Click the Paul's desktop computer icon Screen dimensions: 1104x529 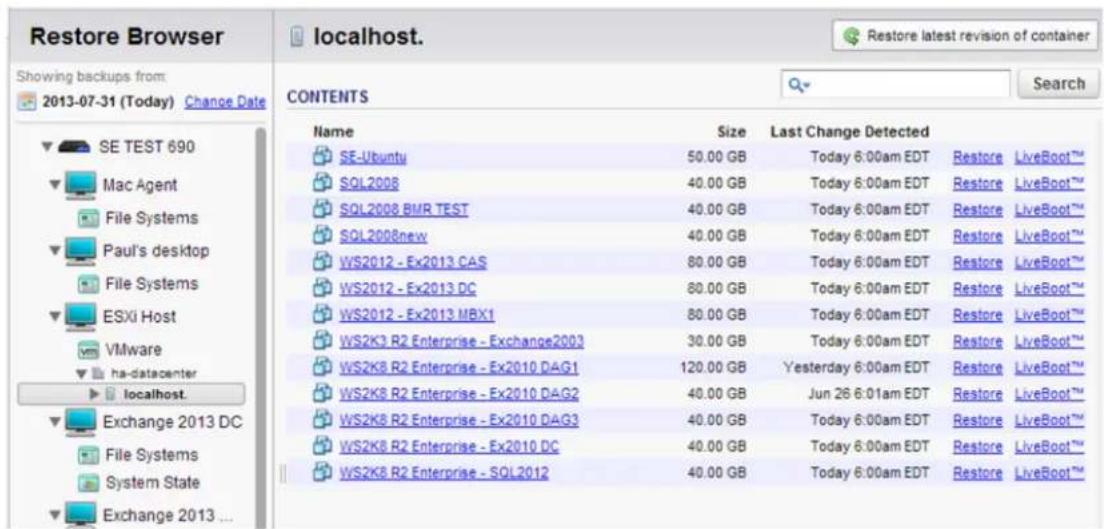tap(81, 252)
